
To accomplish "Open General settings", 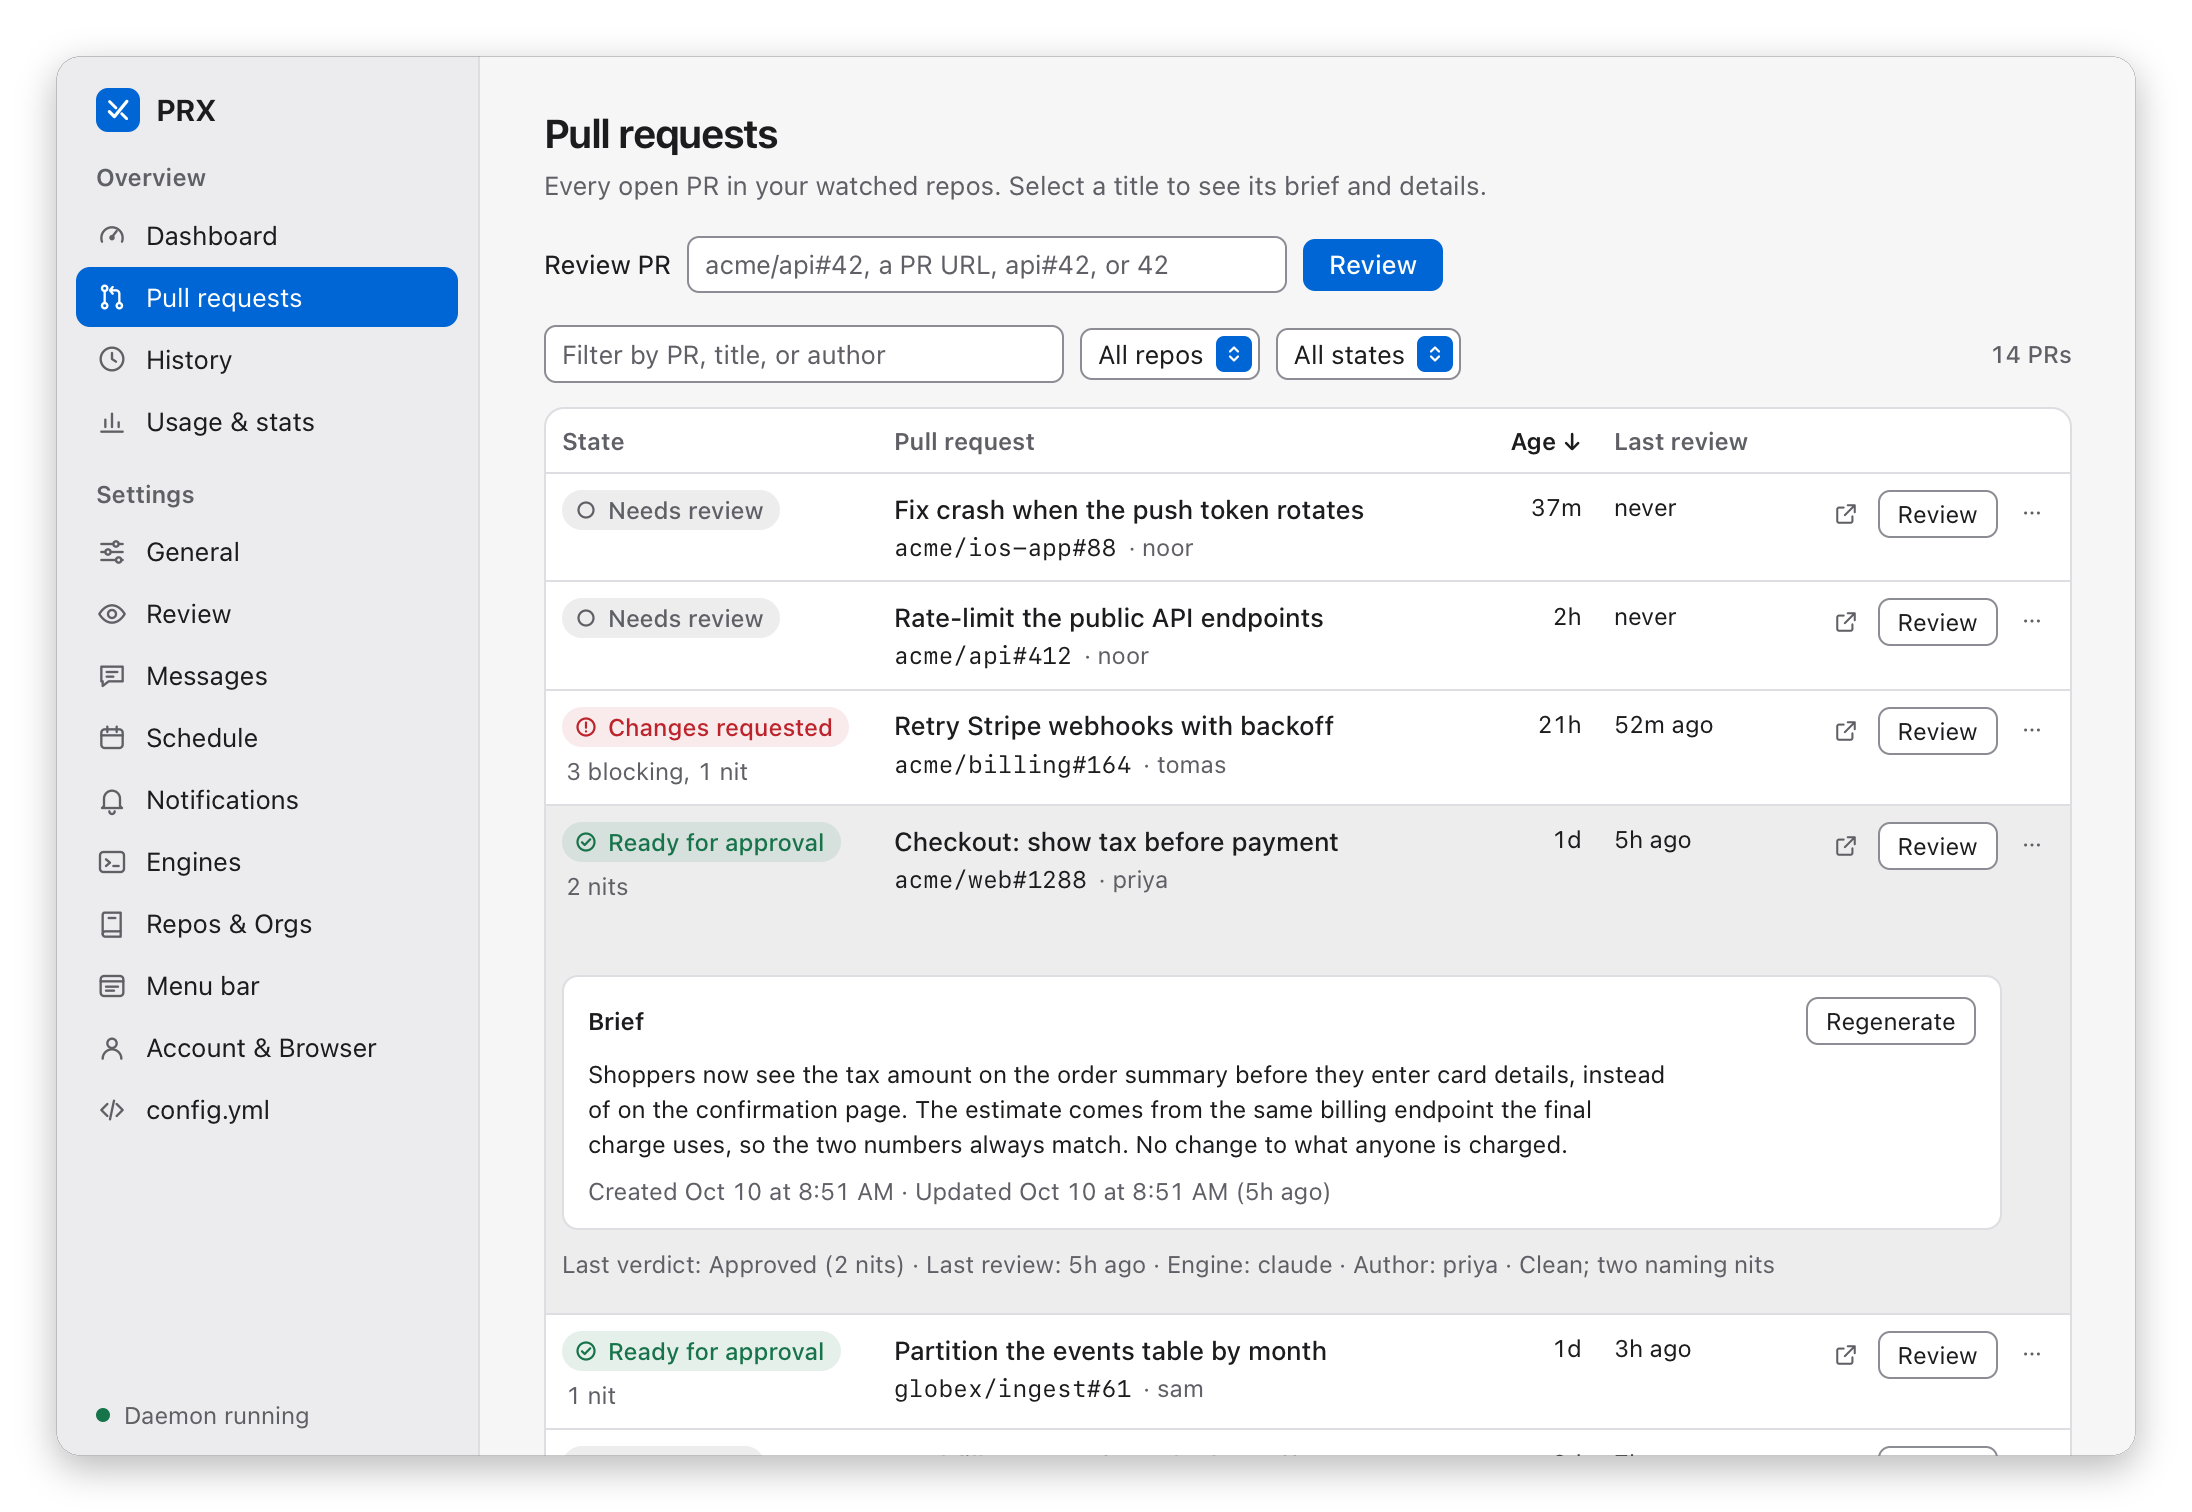I will point(267,552).
